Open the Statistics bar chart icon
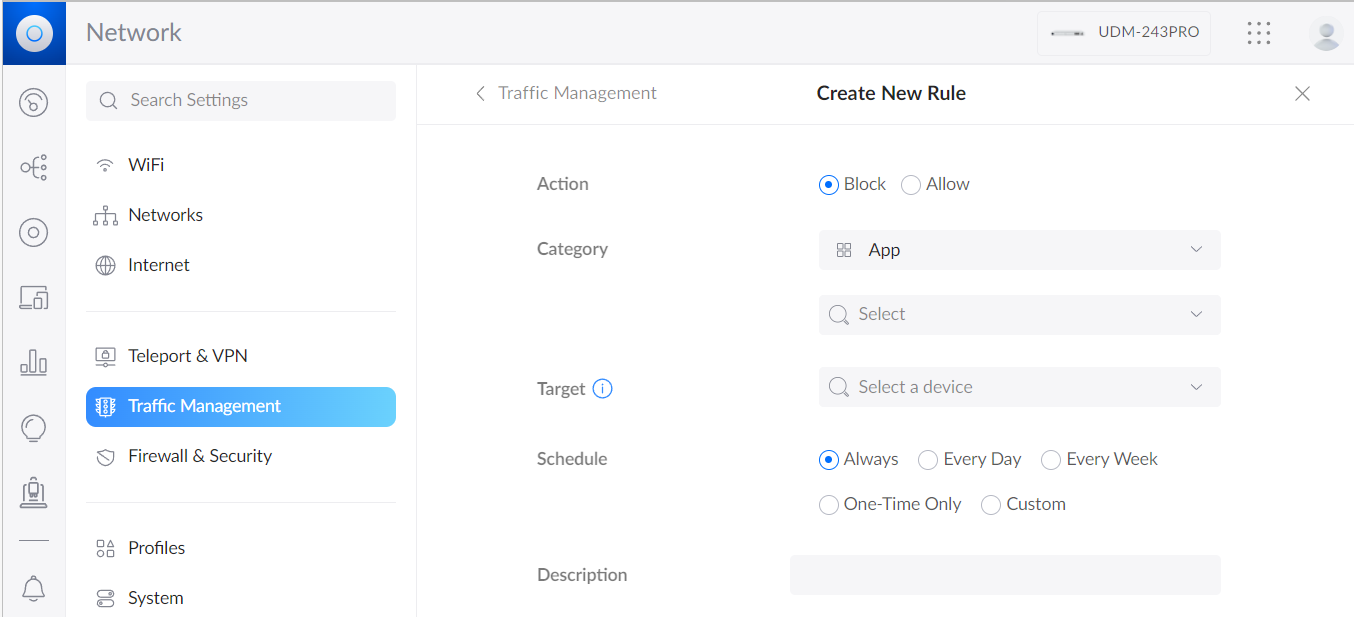 [x=33, y=362]
